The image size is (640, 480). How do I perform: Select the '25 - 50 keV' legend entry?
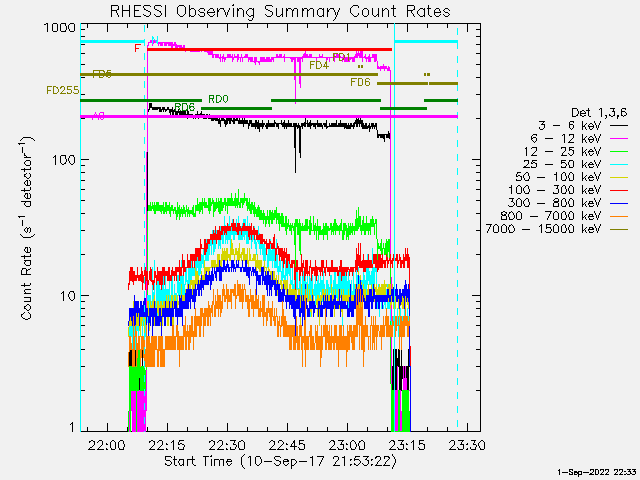576,164
